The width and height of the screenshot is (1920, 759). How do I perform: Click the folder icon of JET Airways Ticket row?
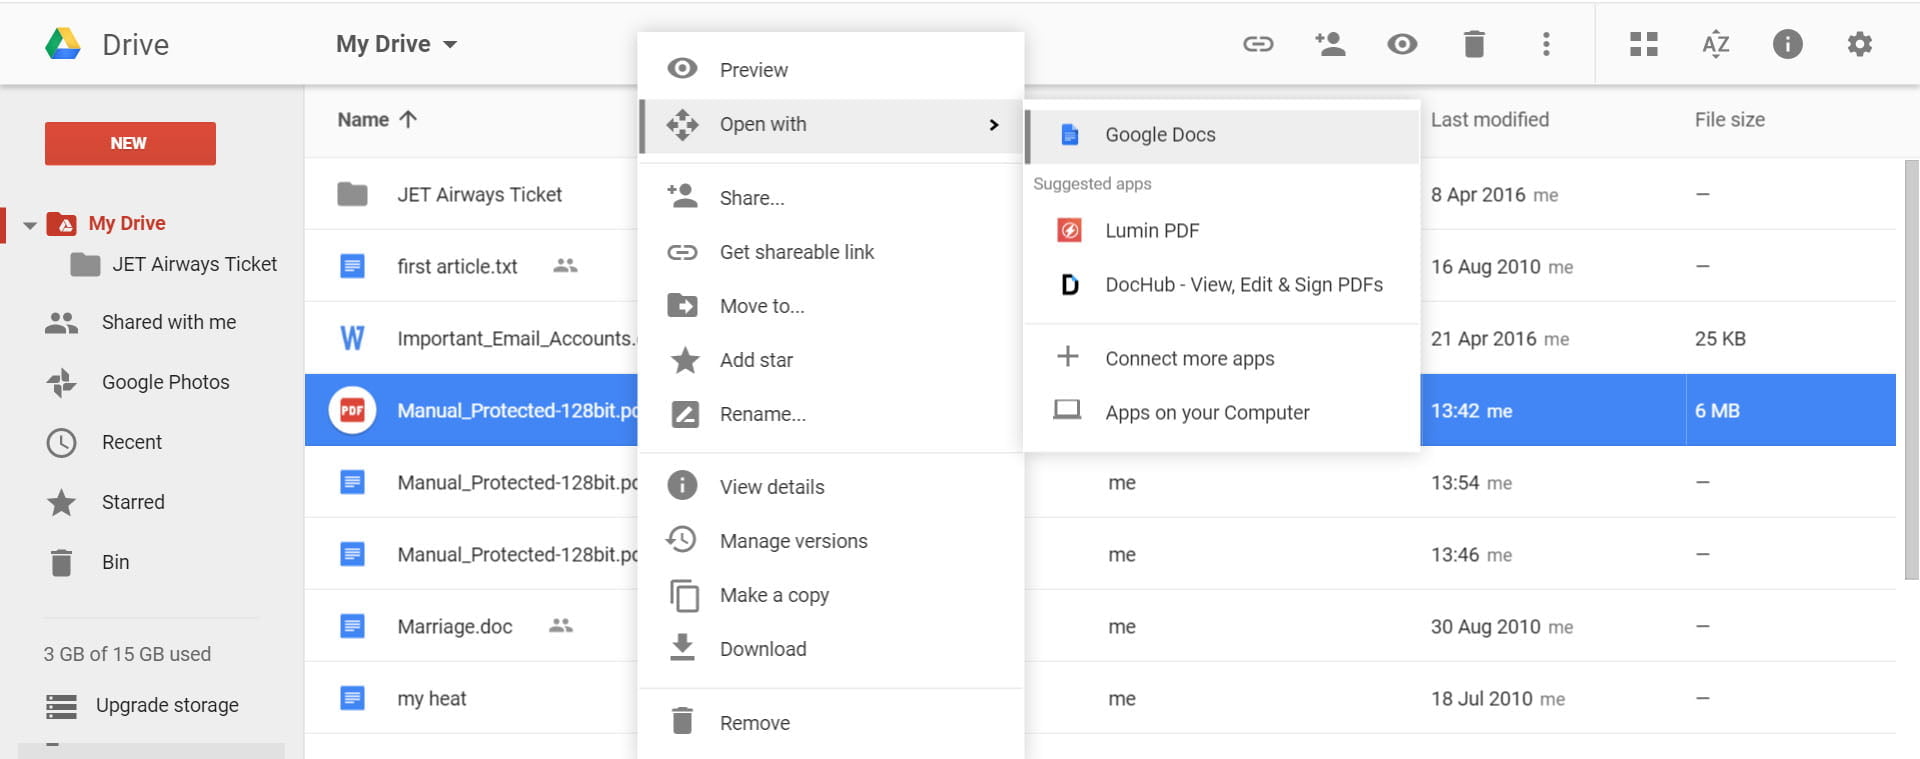[352, 194]
